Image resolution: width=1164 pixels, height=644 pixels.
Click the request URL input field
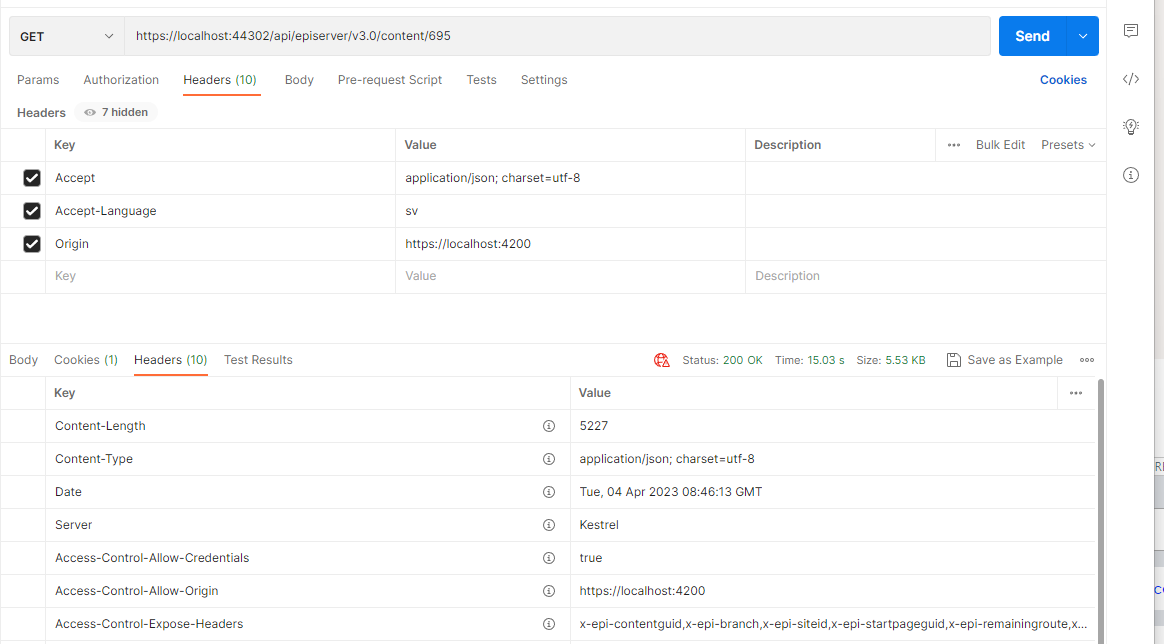tap(556, 36)
